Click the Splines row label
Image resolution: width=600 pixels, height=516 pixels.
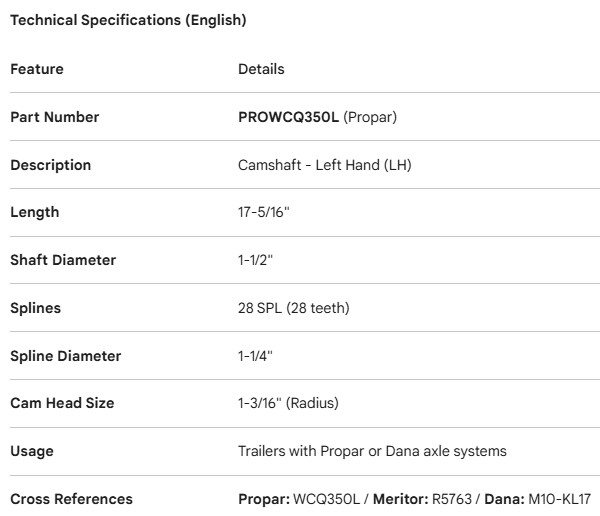coord(36,308)
